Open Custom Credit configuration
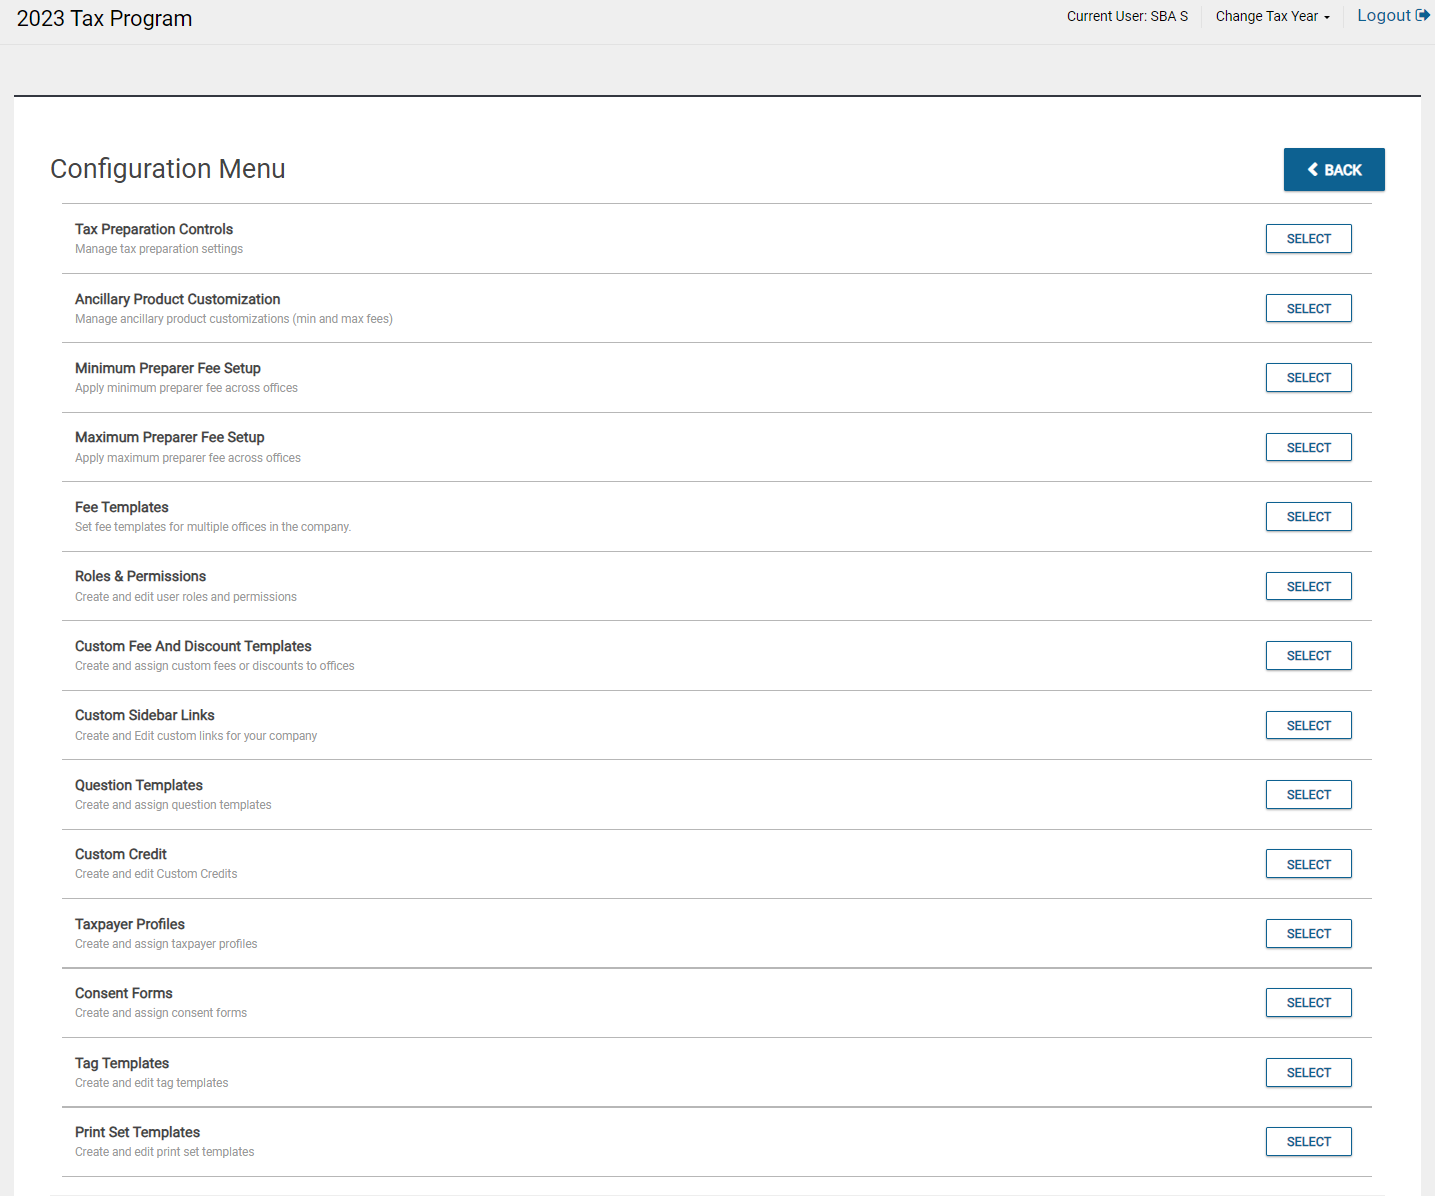The width and height of the screenshot is (1435, 1196). coord(1308,865)
